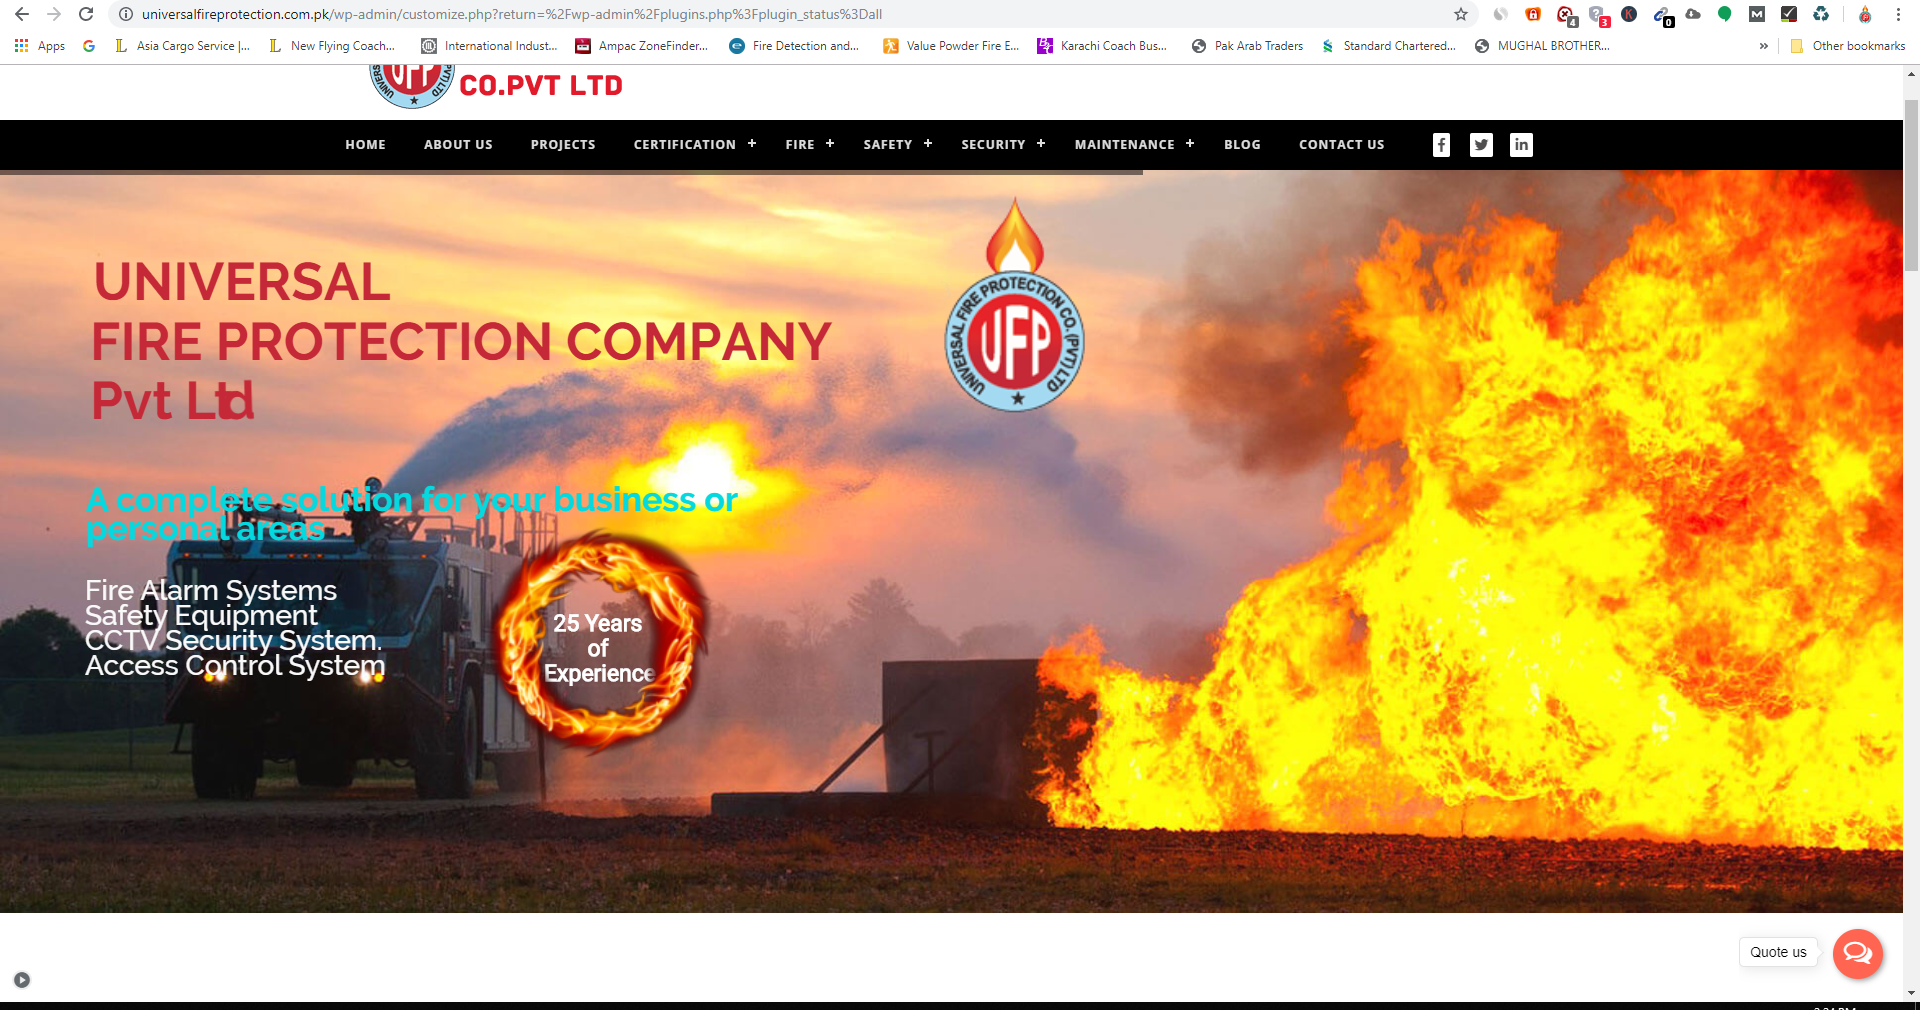Image resolution: width=1920 pixels, height=1010 pixels.
Task: Bookmark this page with the star icon
Action: click(1461, 14)
